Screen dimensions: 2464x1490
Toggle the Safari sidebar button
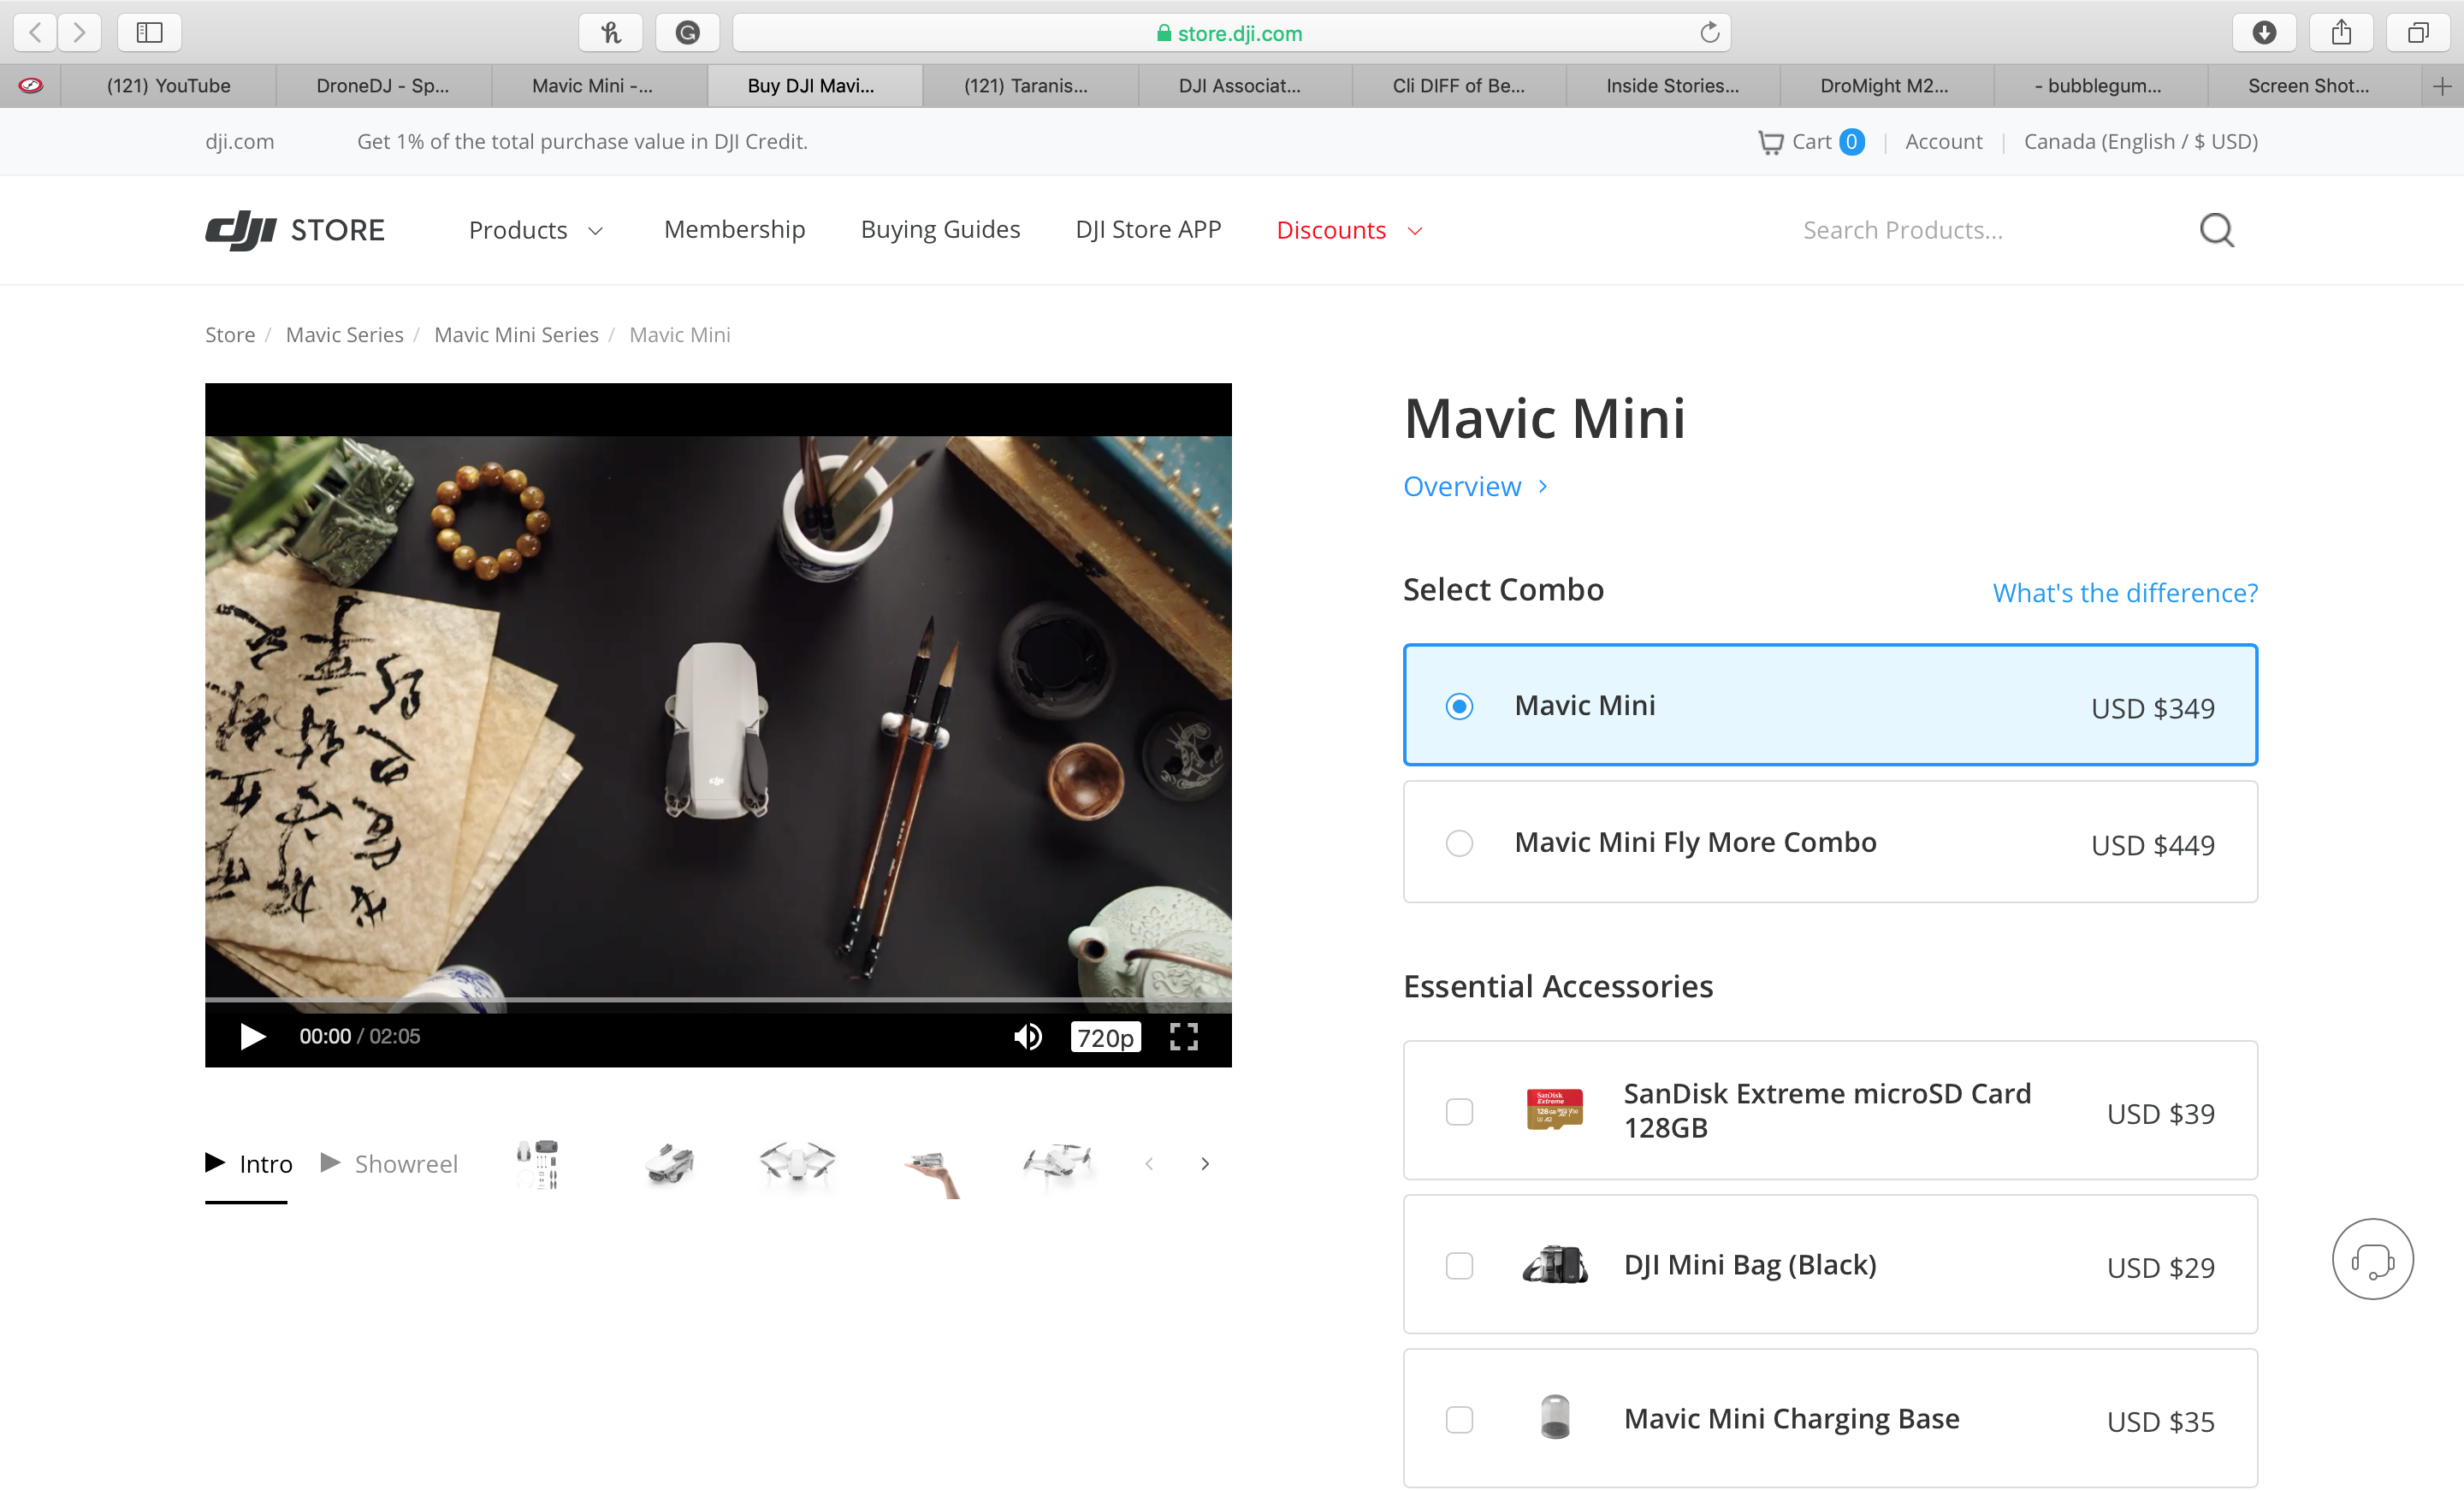pos(149,33)
